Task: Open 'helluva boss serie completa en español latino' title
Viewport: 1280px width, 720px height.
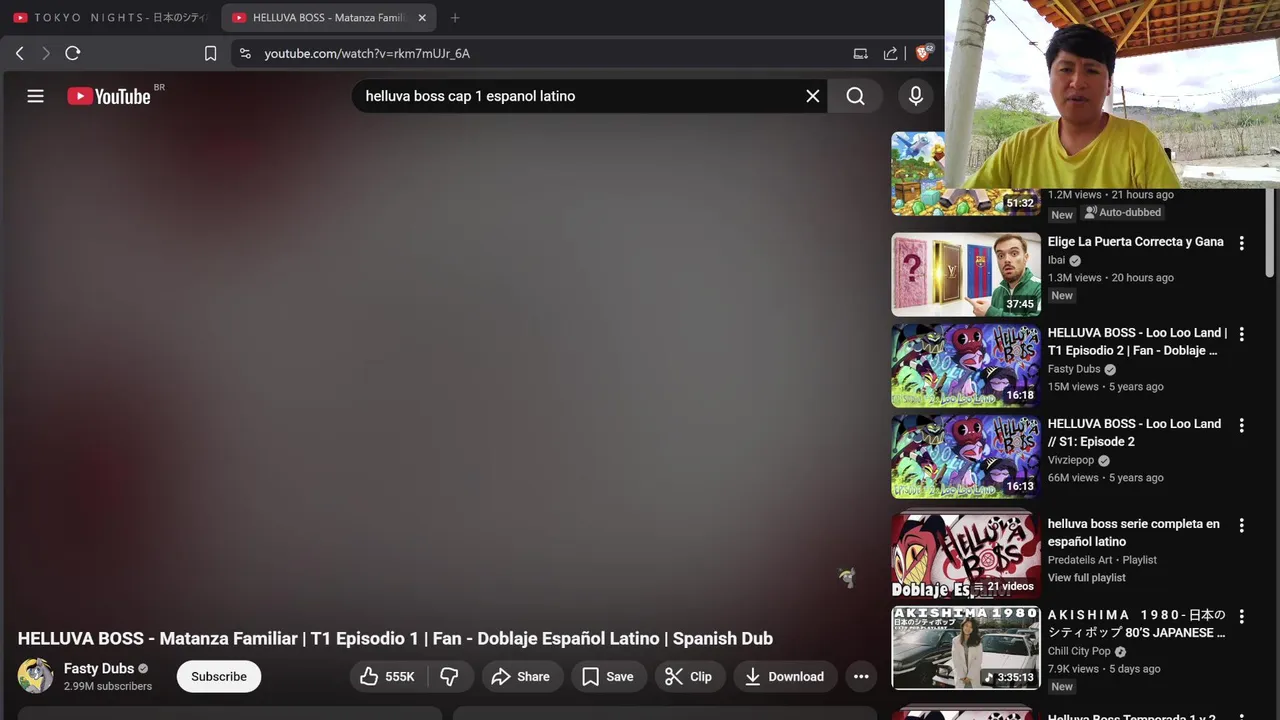Action: pos(1134,533)
